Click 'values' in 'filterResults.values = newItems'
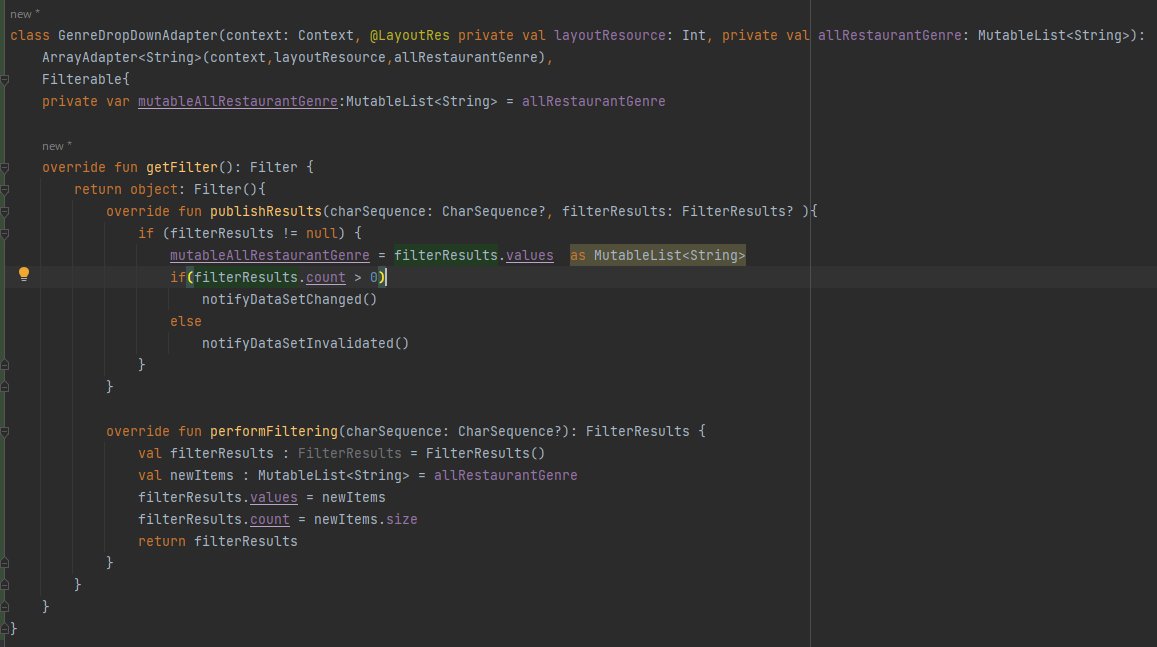This screenshot has height=647, width=1157. coord(274,498)
